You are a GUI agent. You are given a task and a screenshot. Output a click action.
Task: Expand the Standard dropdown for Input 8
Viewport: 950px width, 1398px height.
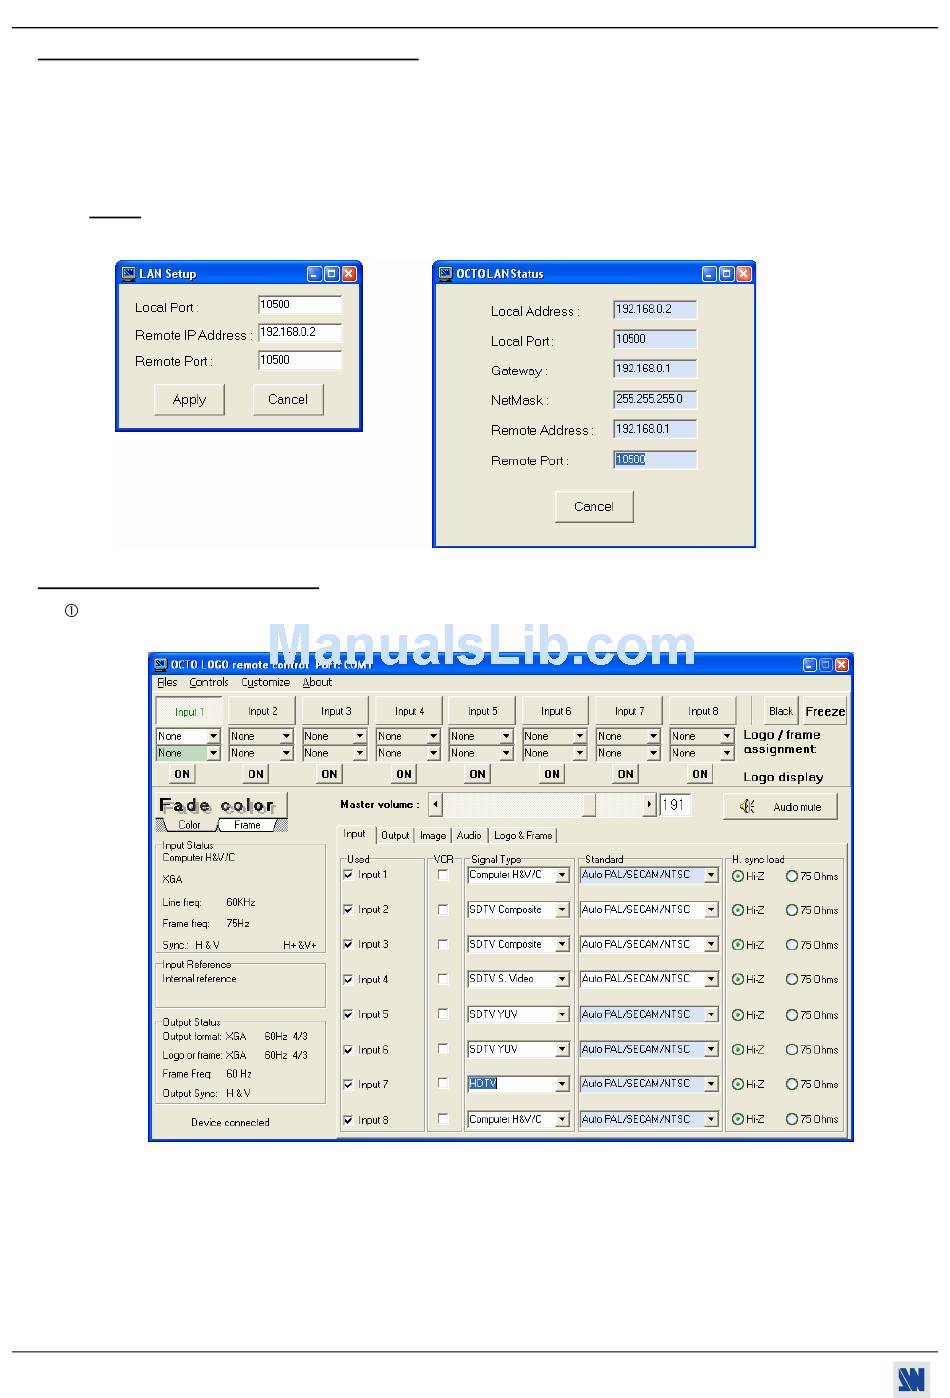point(711,1119)
